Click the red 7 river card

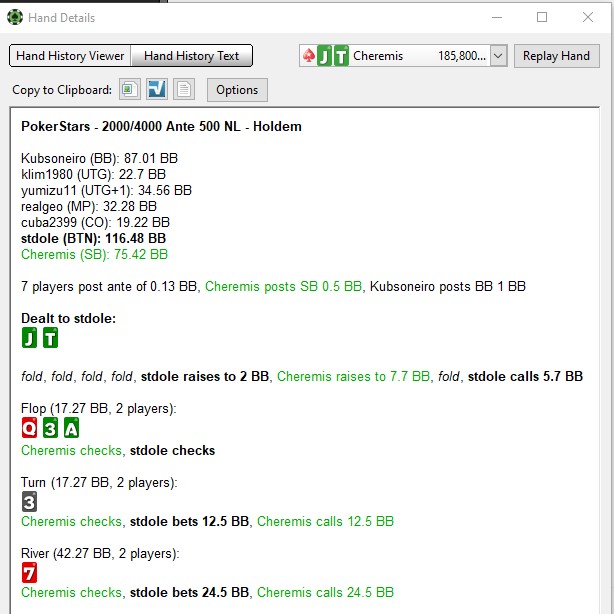(x=29, y=572)
